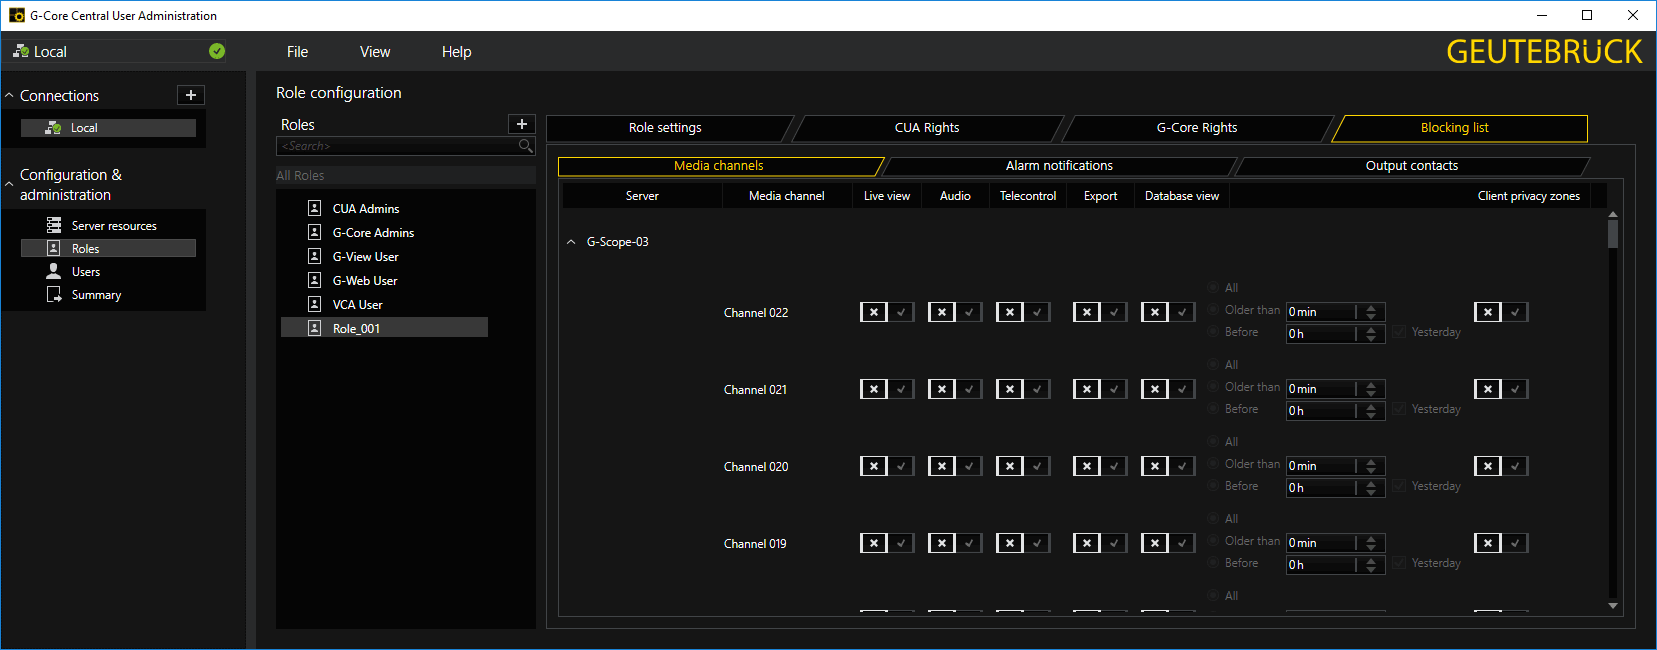Image resolution: width=1657 pixels, height=650 pixels.
Task: Switch to the CUA Rights tab
Action: [927, 128]
